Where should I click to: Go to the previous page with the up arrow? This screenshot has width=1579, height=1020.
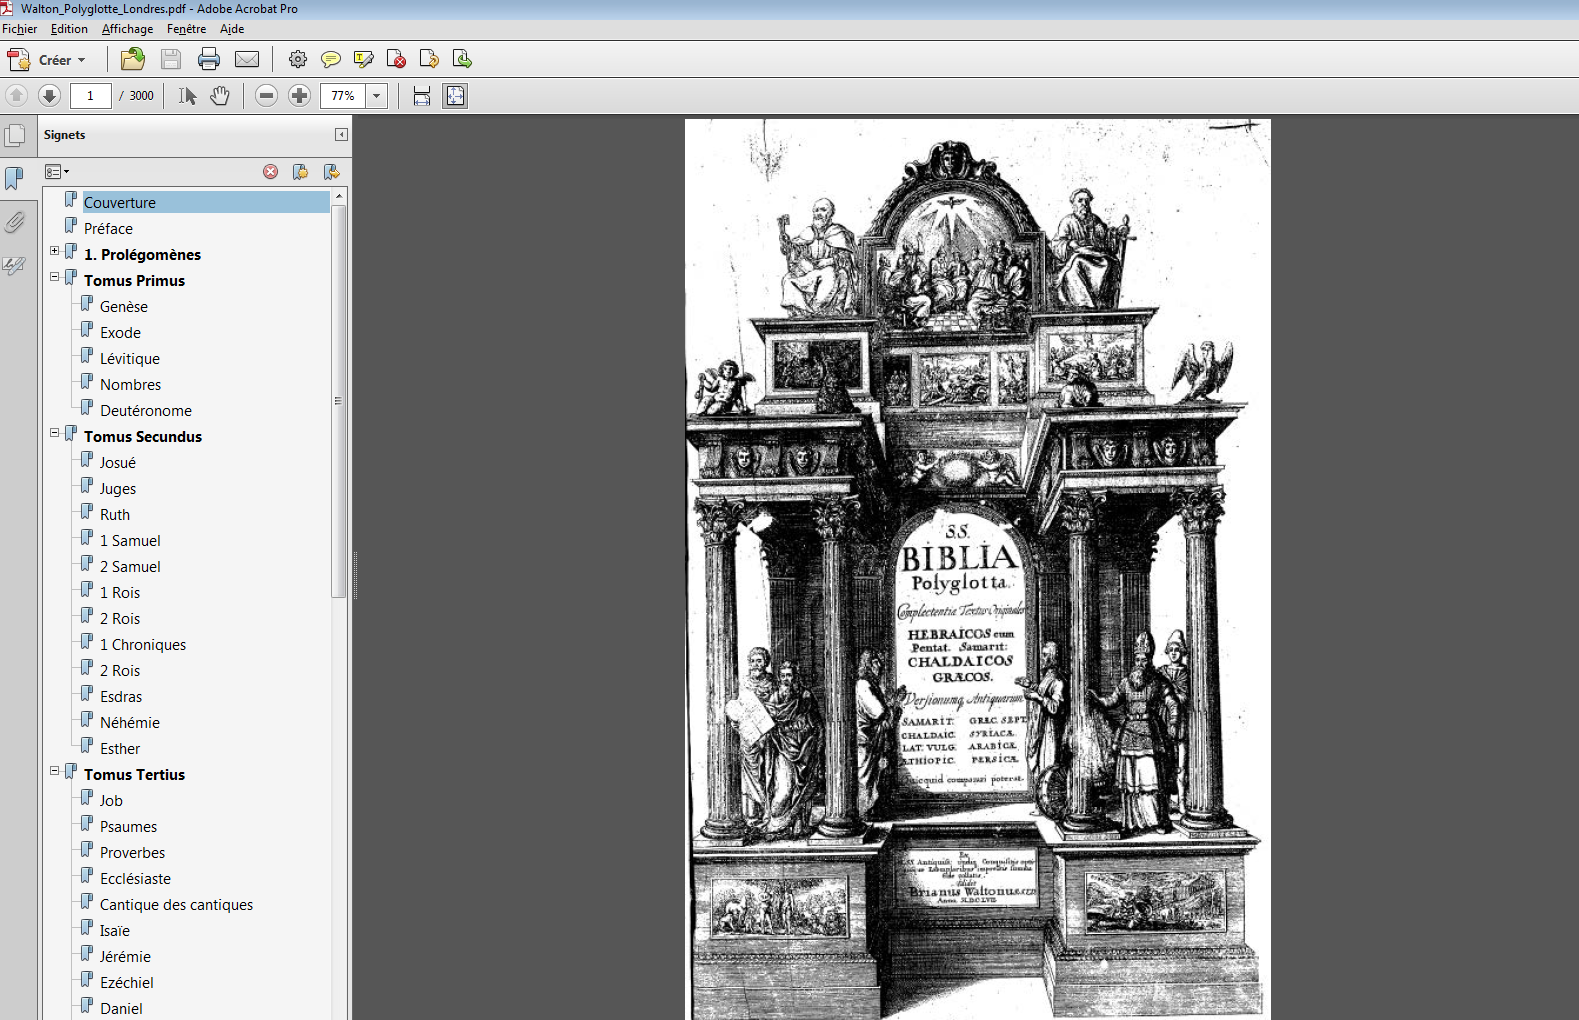[16, 96]
